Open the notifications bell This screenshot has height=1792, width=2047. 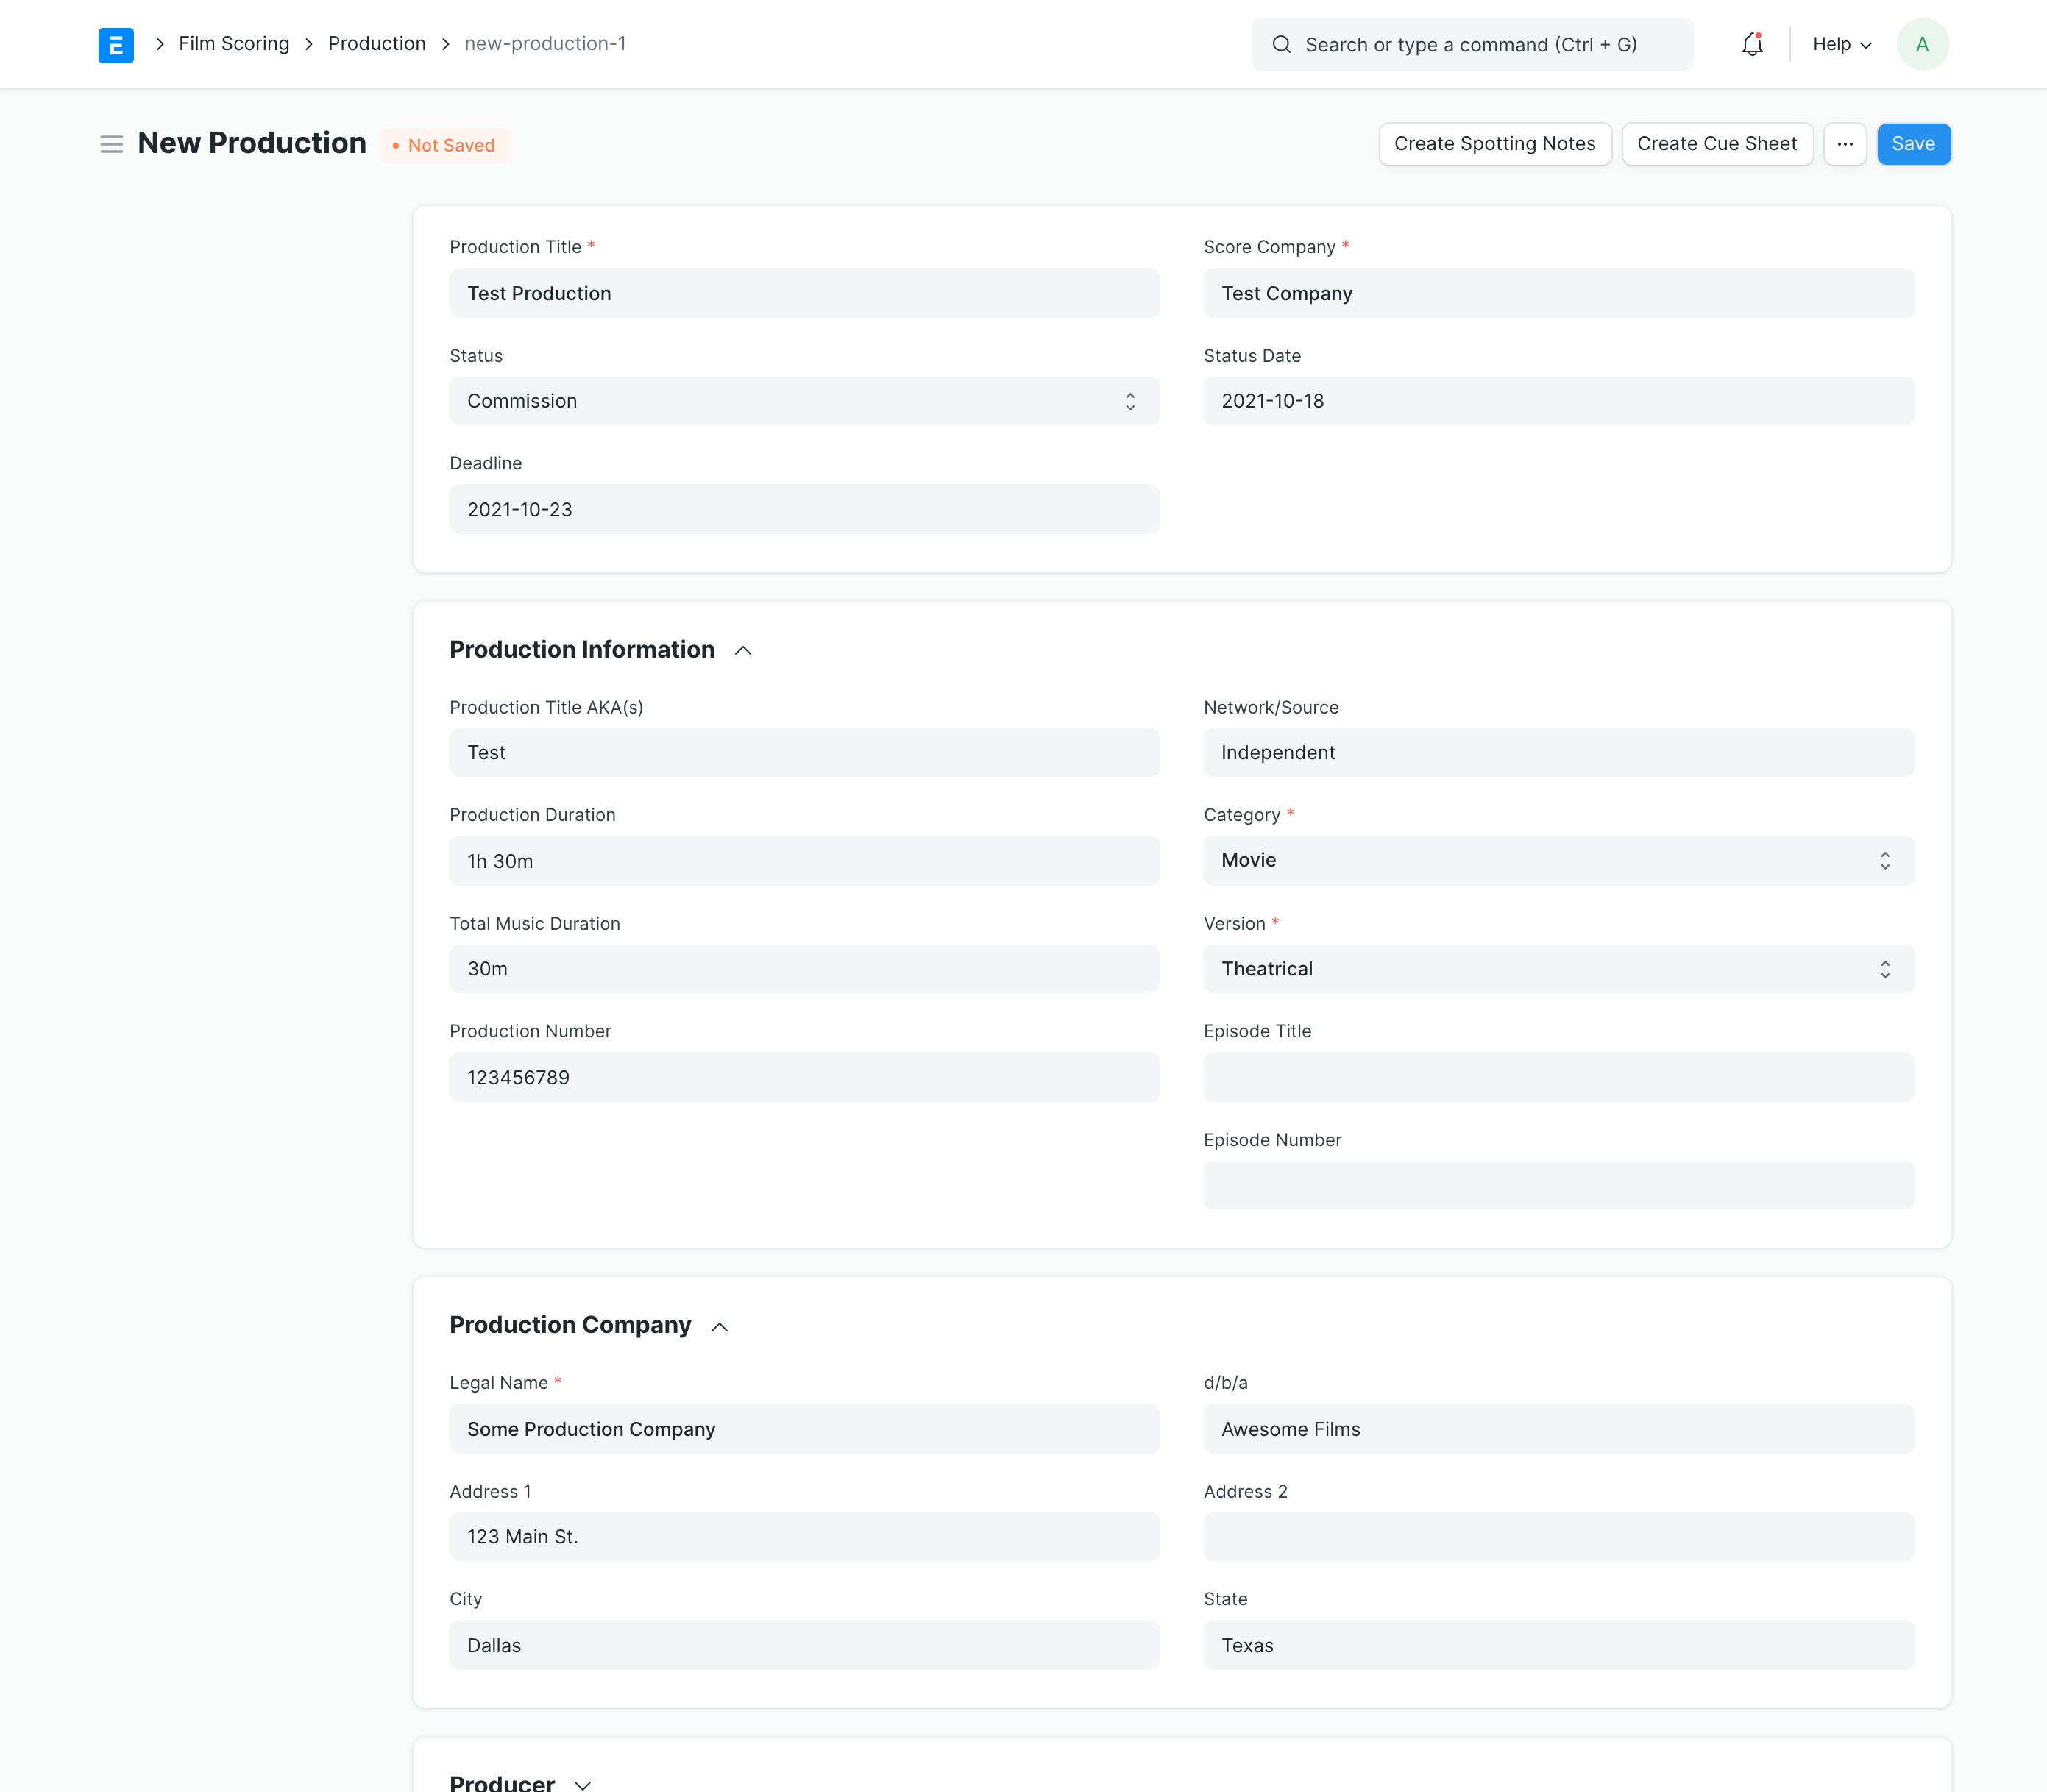coord(1752,44)
